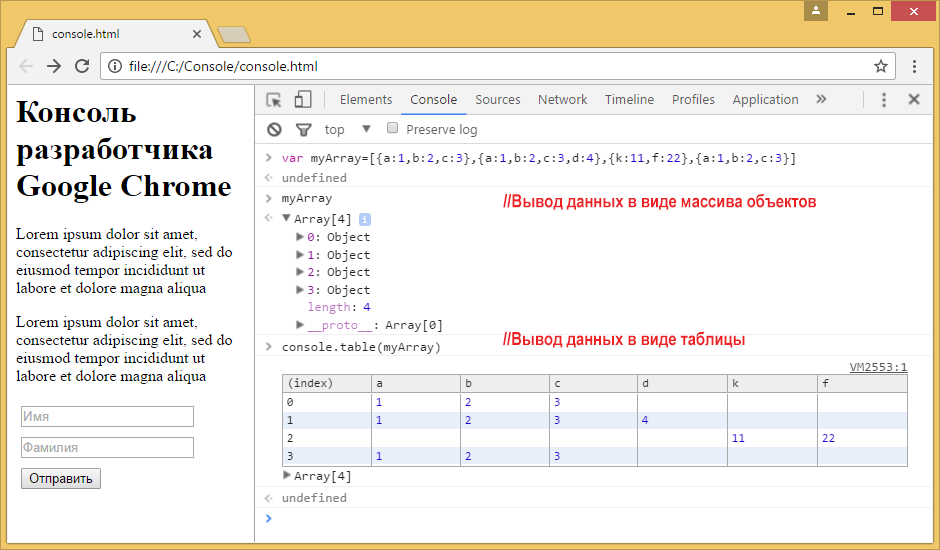940x550 pixels.
Task: Open the Profiles tab
Action: point(693,100)
